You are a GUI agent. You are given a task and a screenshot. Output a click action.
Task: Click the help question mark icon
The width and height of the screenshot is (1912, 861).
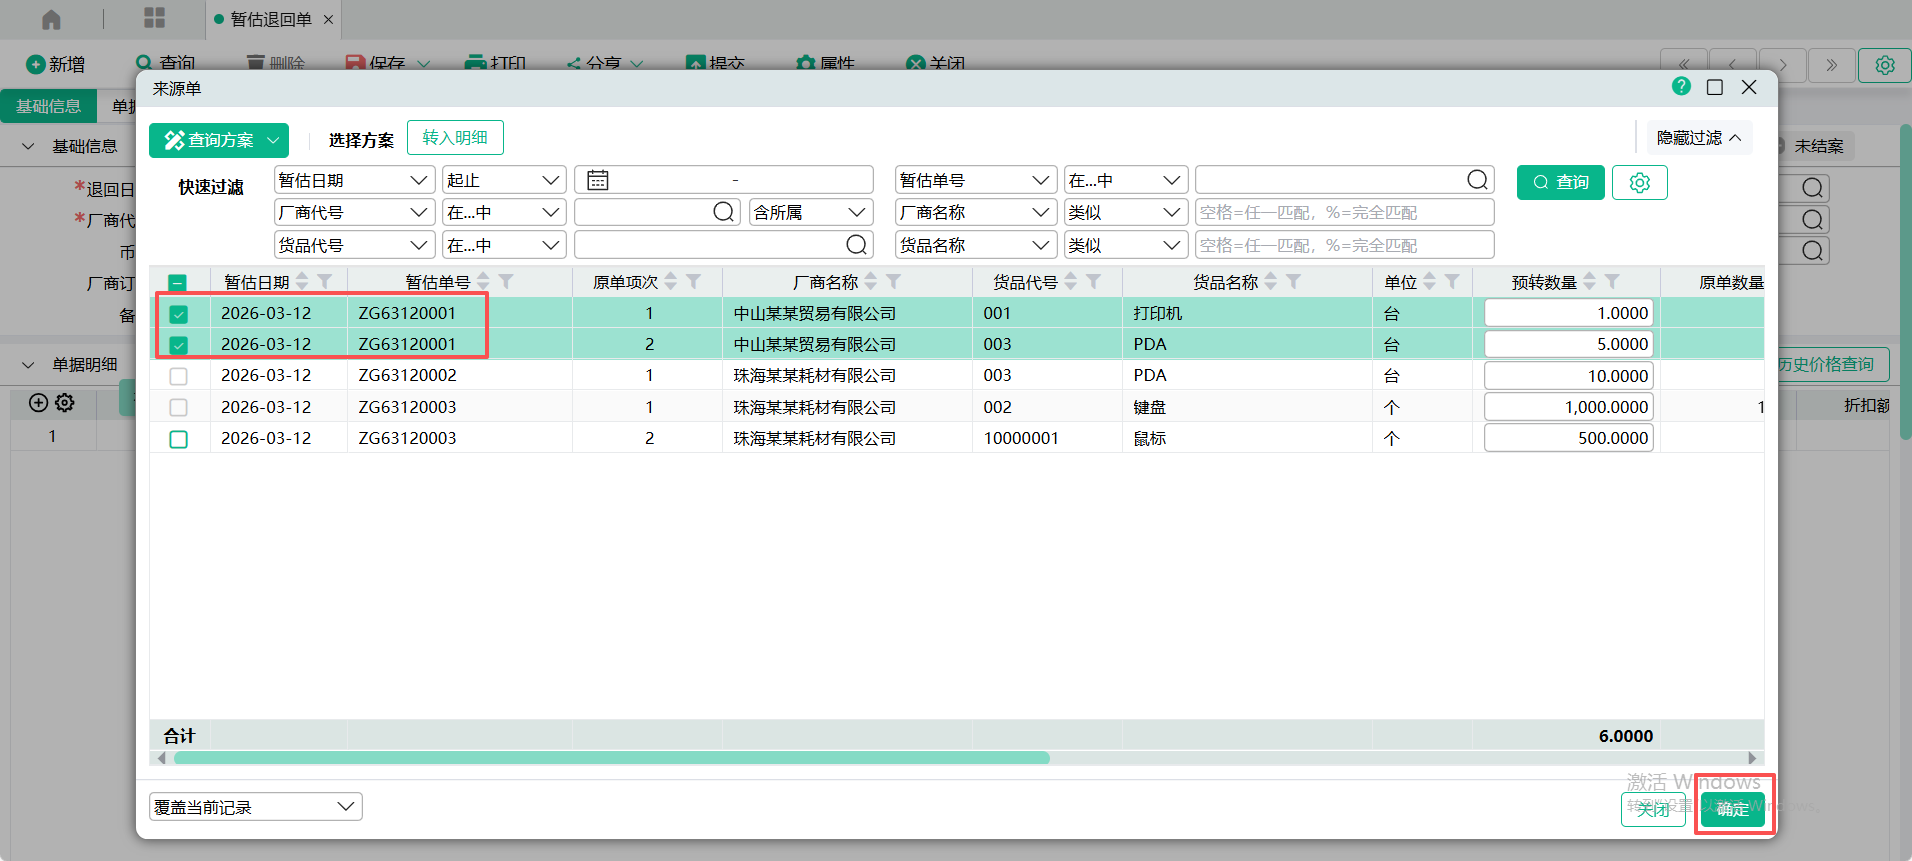point(1681,87)
